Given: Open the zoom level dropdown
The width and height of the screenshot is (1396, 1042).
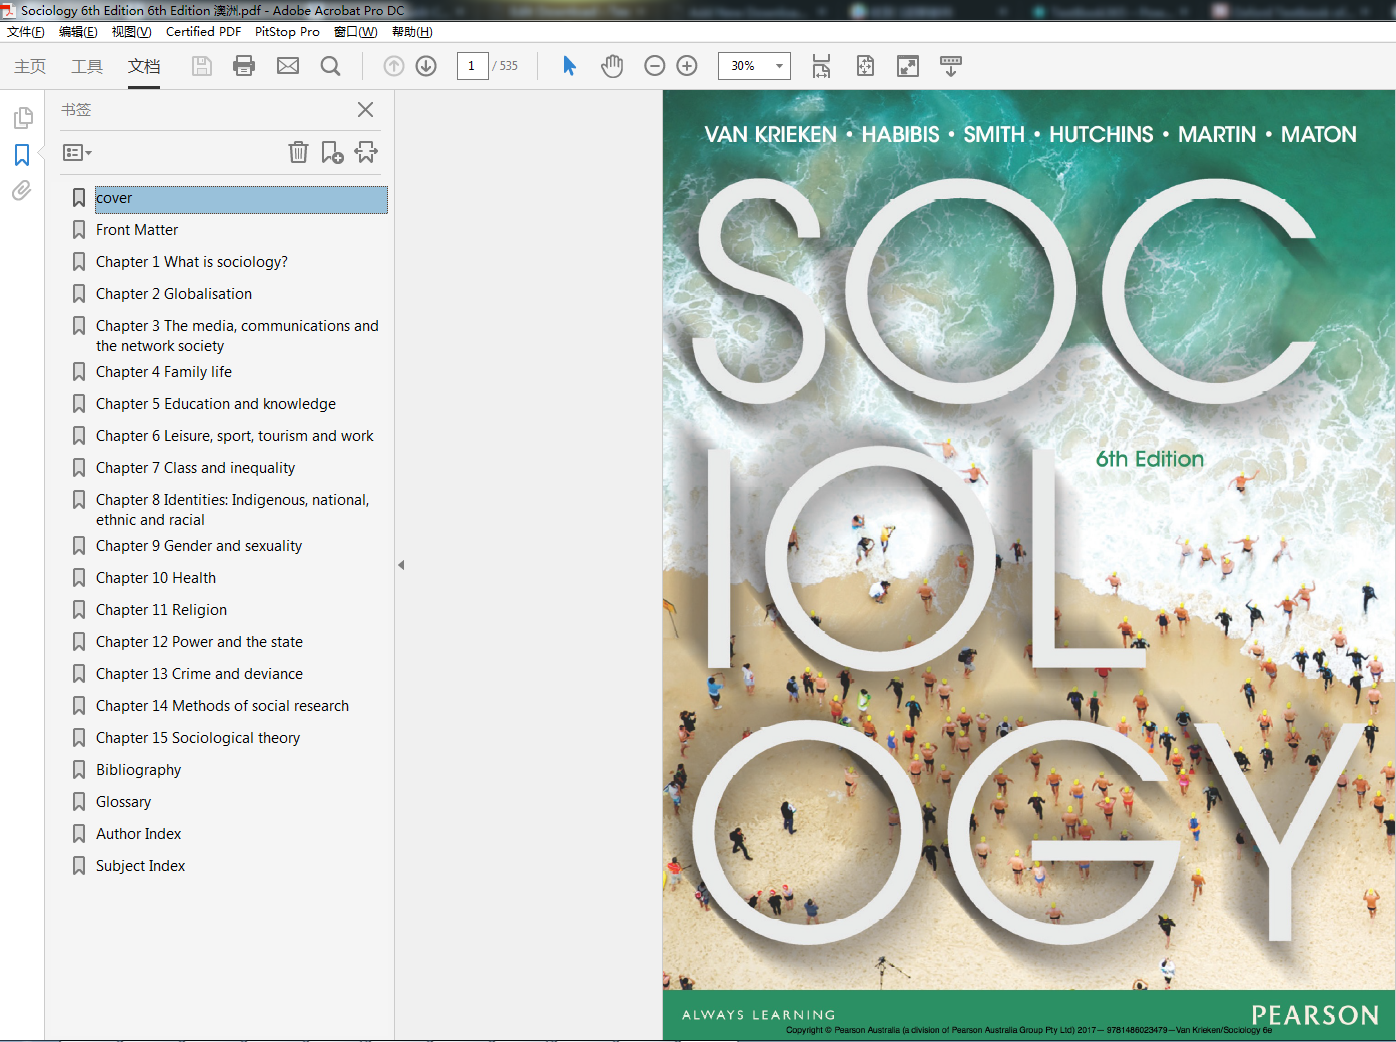Looking at the screenshot, I should [x=779, y=66].
